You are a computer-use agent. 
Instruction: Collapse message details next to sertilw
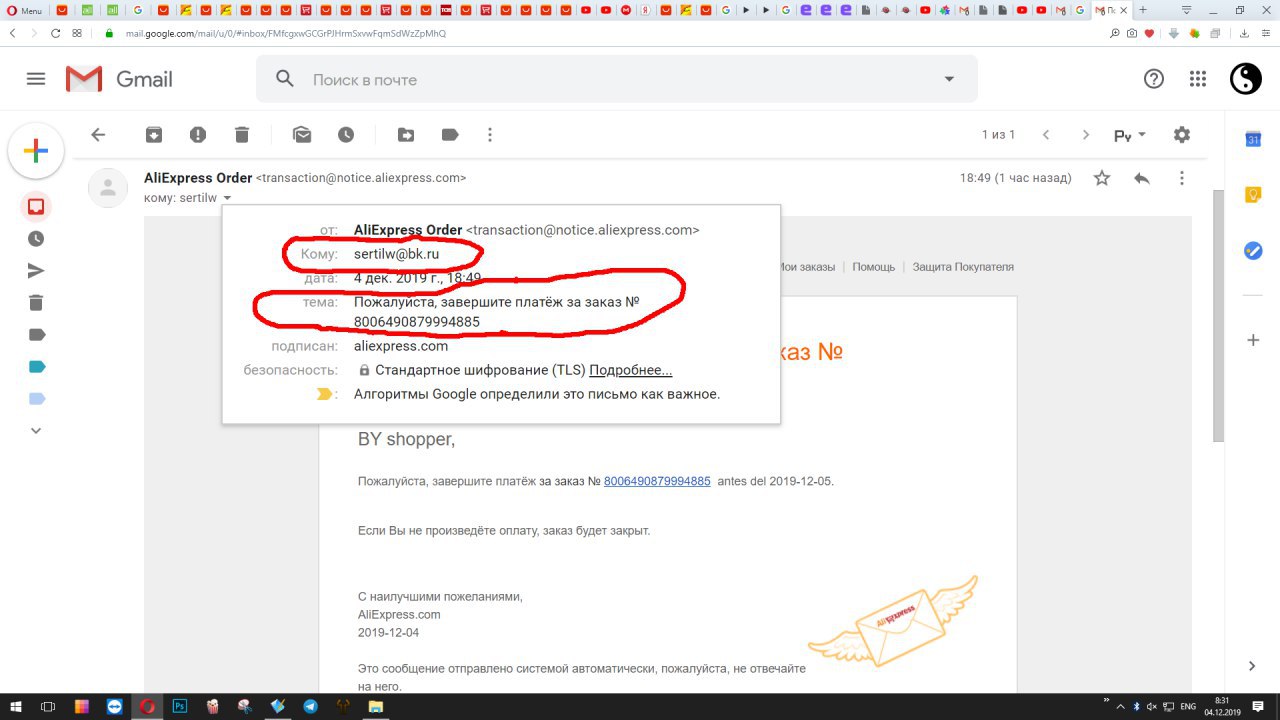click(227, 198)
